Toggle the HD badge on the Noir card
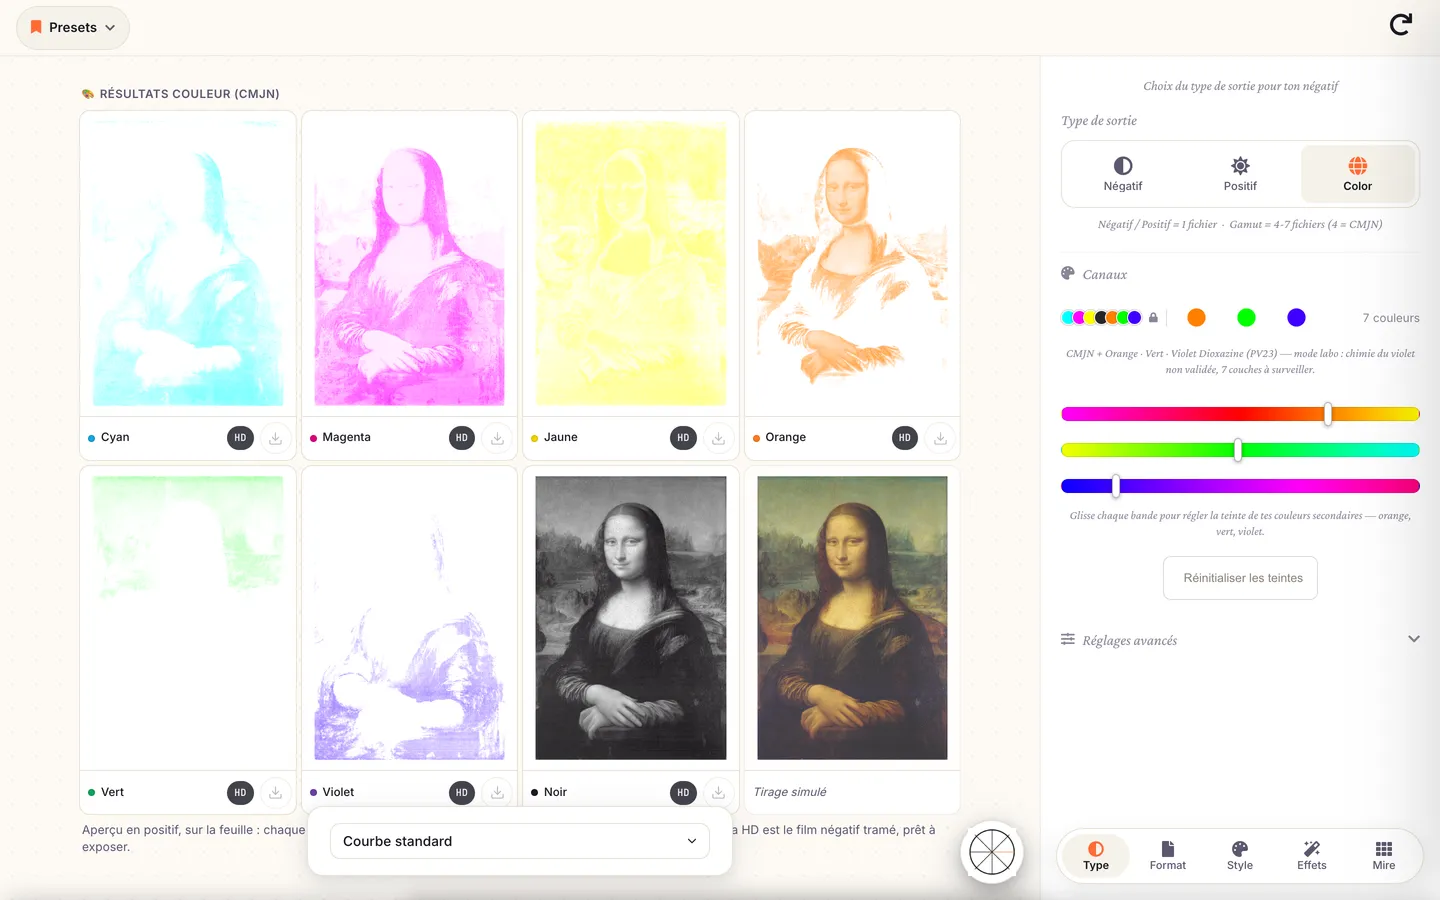The width and height of the screenshot is (1440, 900). [683, 793]
